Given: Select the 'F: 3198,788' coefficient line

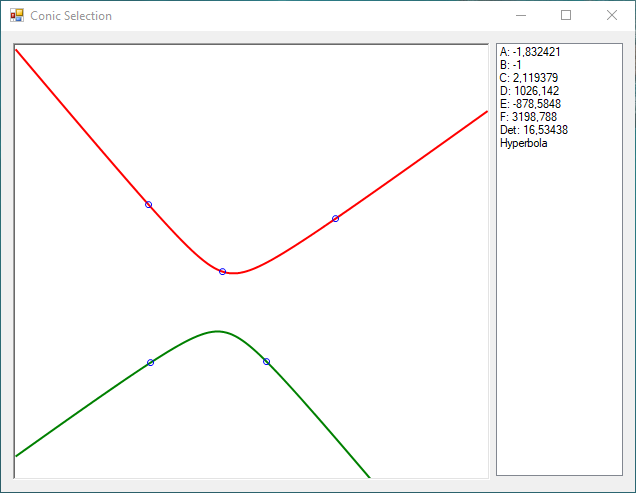Looking at the screenshot, I should [528, 117].
